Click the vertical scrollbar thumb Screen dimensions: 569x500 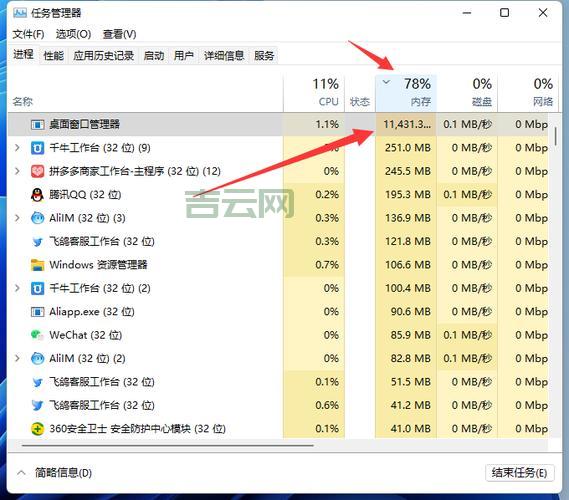coord(556,136)
